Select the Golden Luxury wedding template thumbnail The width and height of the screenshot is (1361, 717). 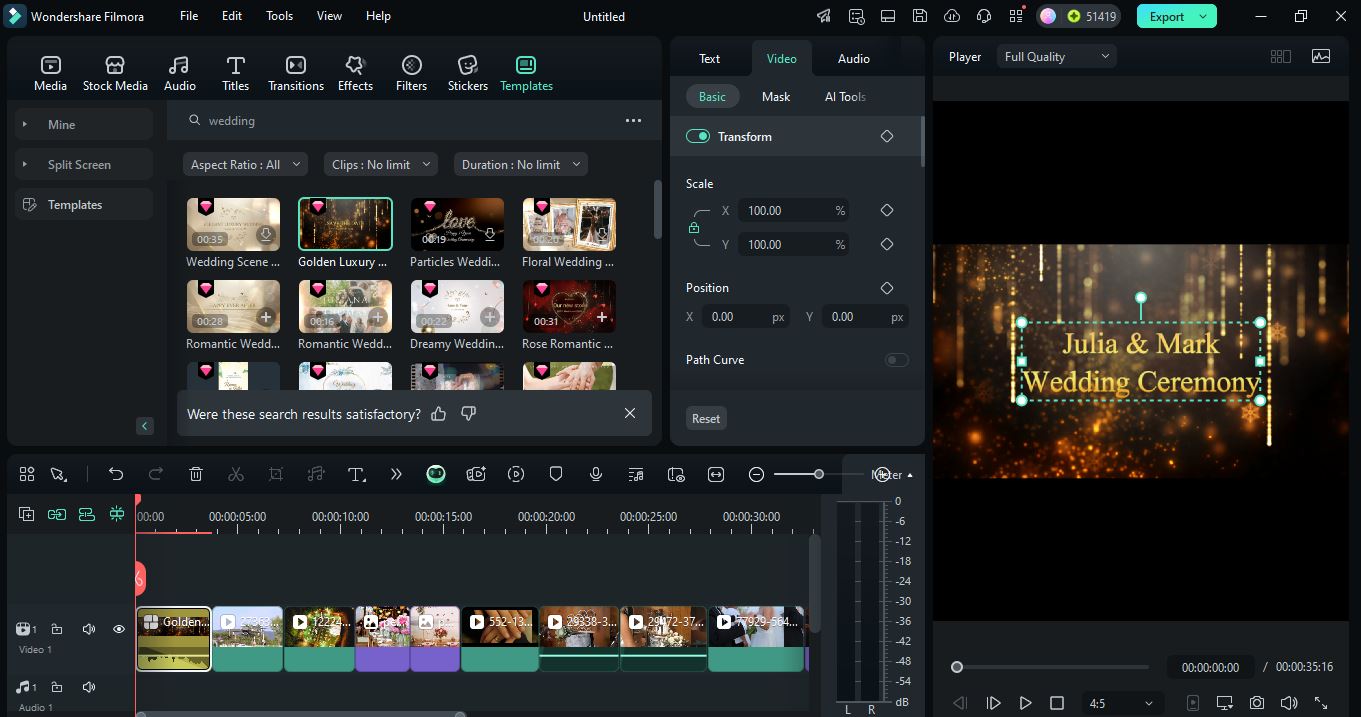click(344, 223)
